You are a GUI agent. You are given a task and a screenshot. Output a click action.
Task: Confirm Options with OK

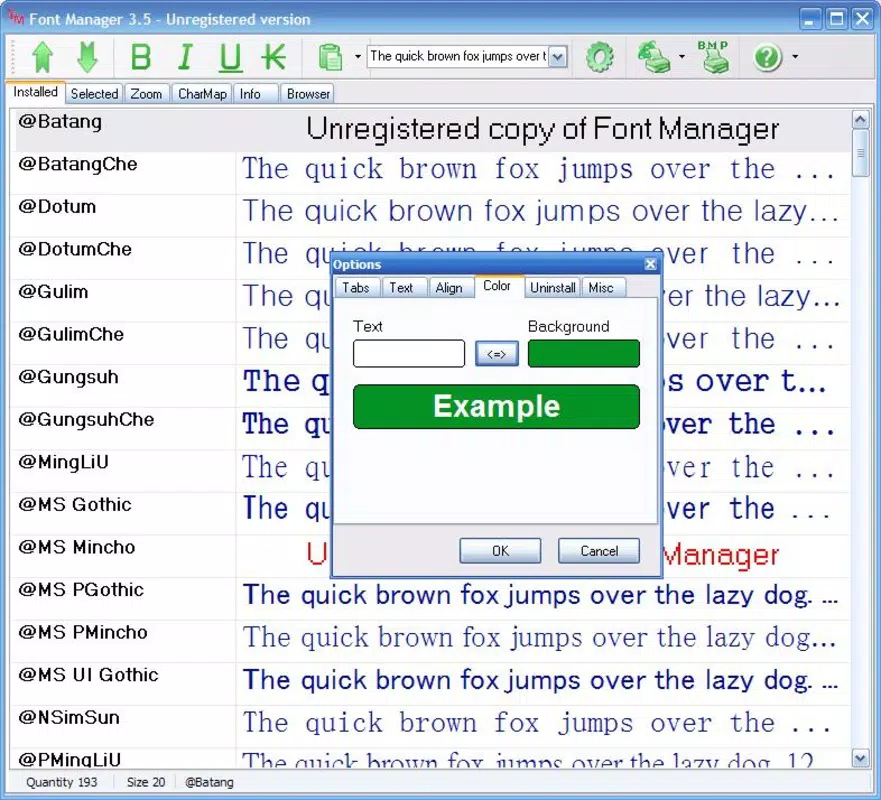coord(500,551)
